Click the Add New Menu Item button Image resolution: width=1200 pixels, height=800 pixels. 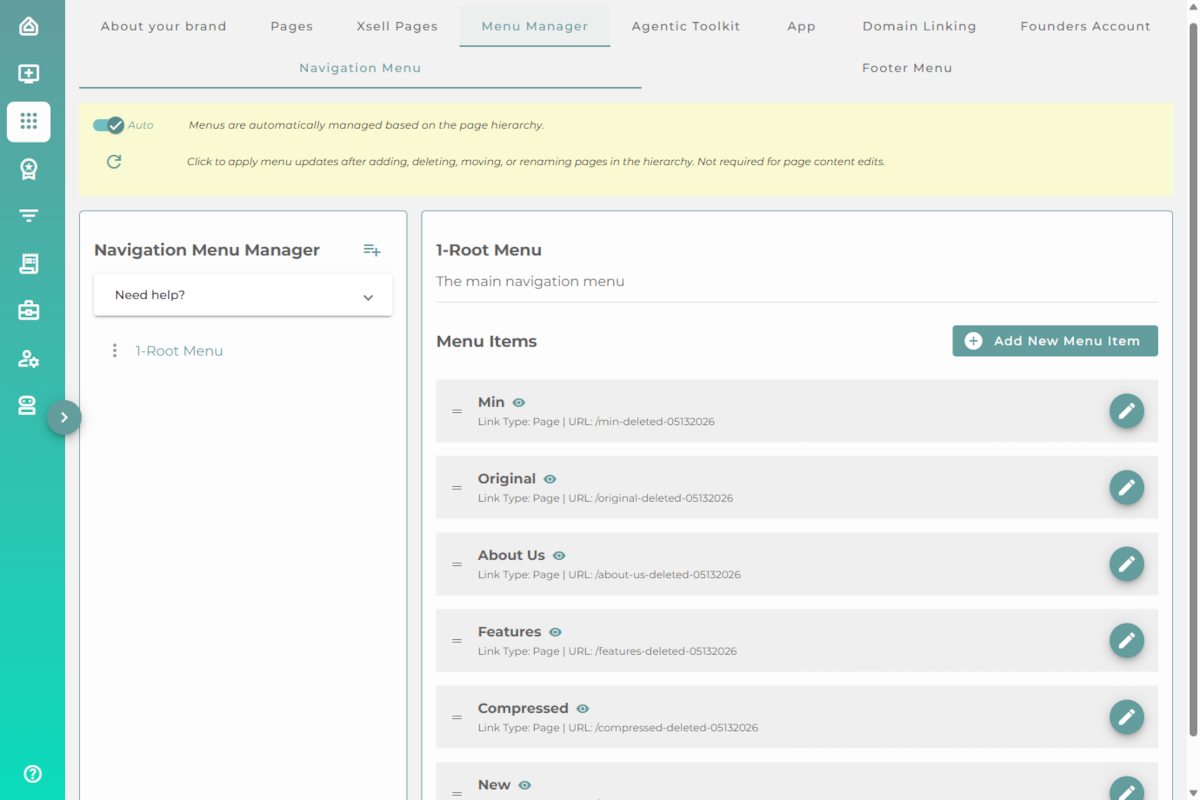[1055, 341]
